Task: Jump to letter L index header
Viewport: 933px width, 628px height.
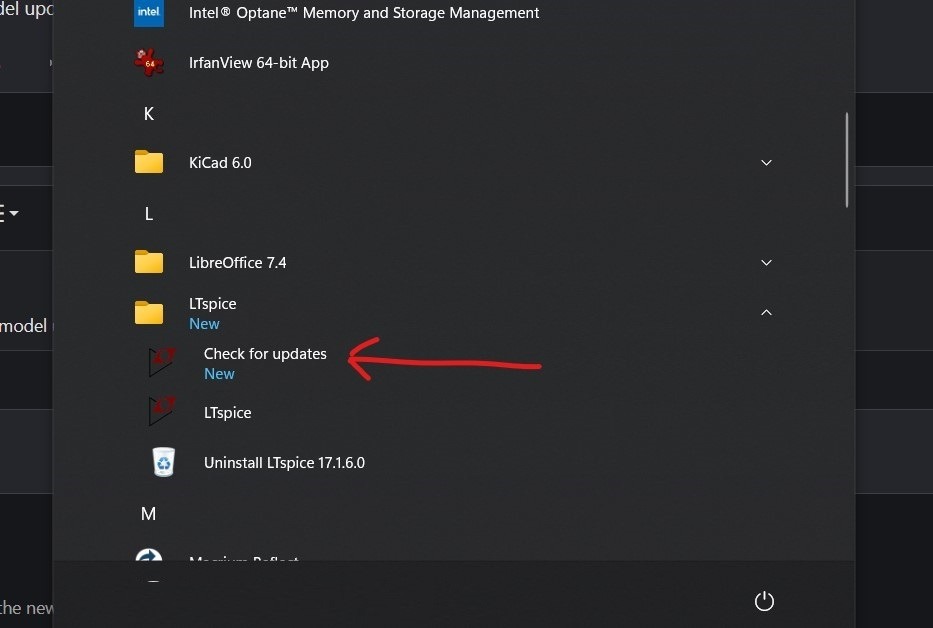Action: click(x=149, y=213)
